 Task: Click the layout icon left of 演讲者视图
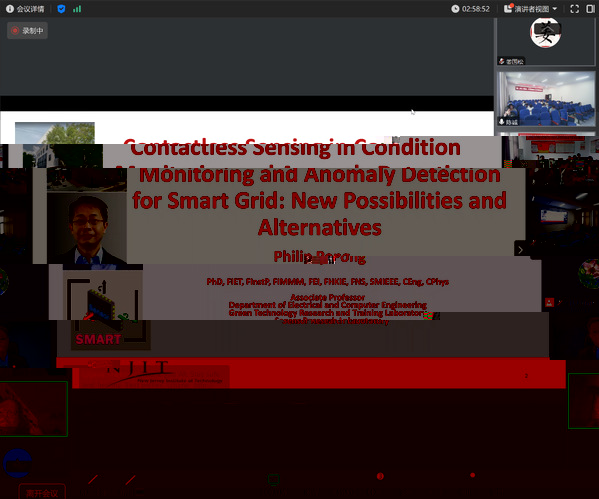508,8
